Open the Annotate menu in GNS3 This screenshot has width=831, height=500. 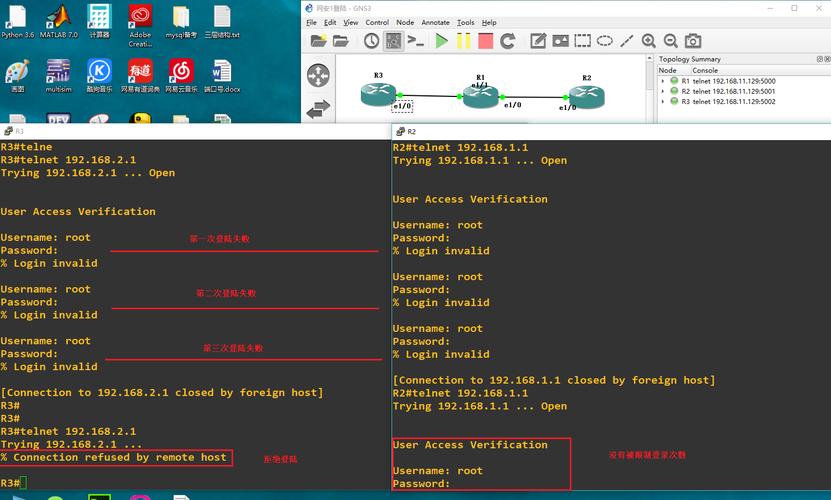point(436,22)
